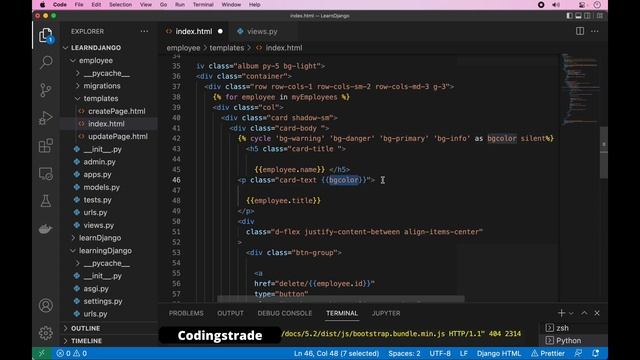Change language mode Django HTML
Image resolution: width=640 pixels, height=360 pixels.
[x=499, y=353]
